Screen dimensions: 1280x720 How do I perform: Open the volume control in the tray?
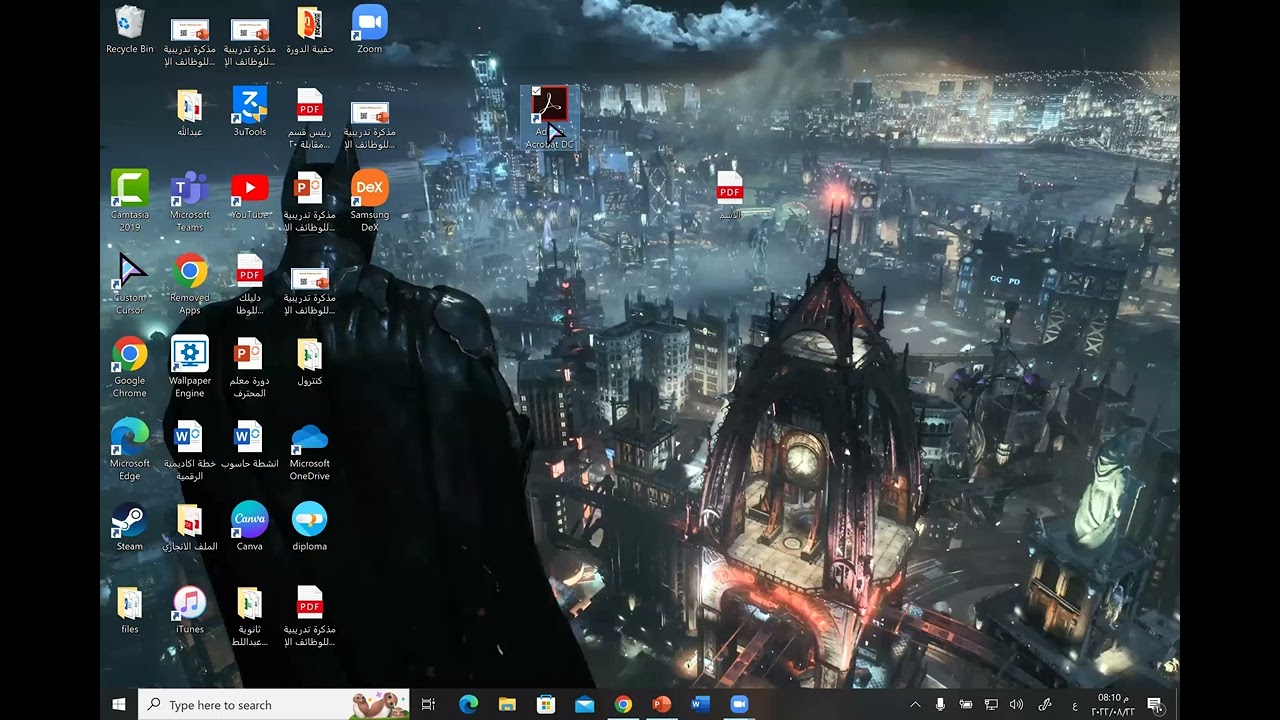[1017, 705]
